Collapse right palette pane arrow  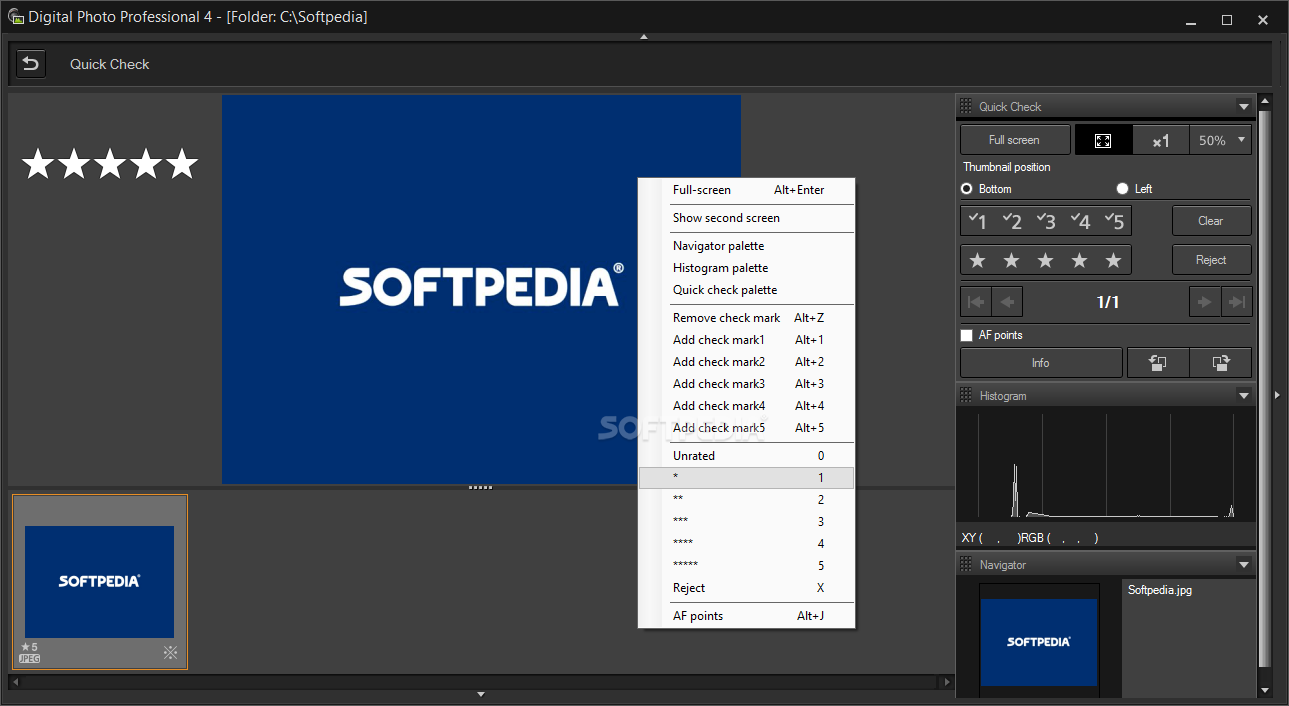pos(1277,396)
